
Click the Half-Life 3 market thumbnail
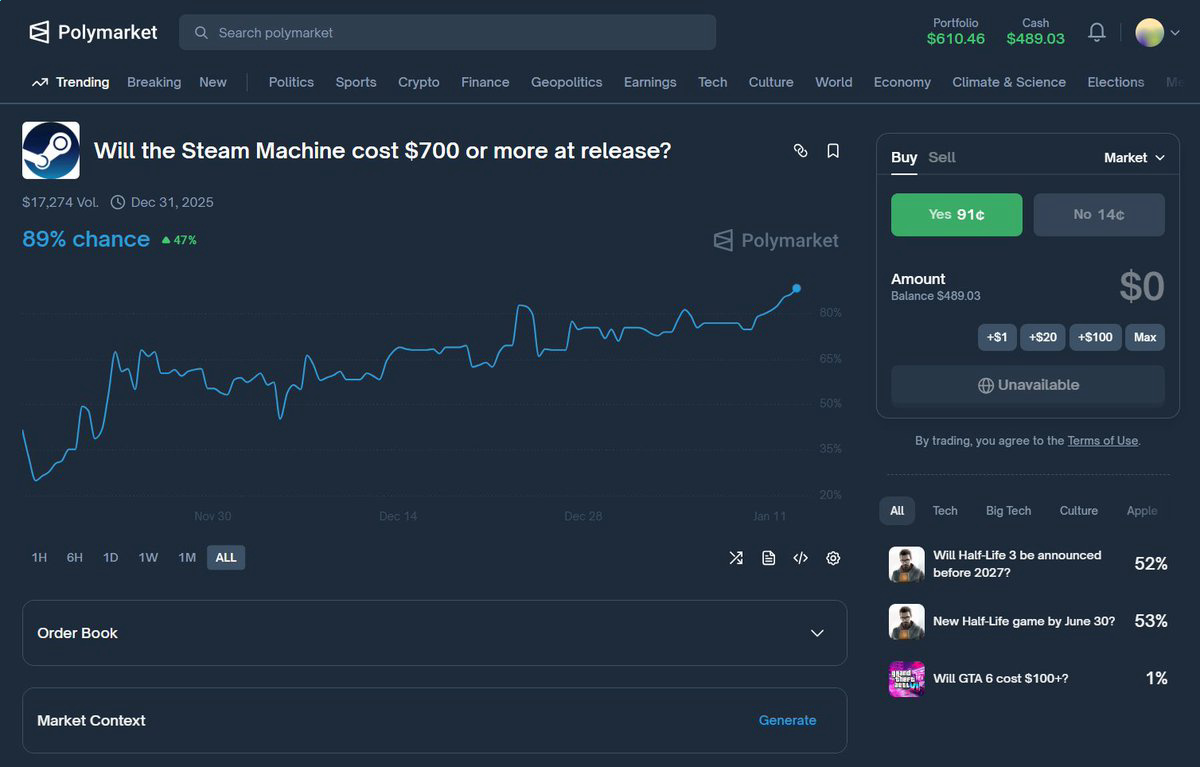coord(907,564)
